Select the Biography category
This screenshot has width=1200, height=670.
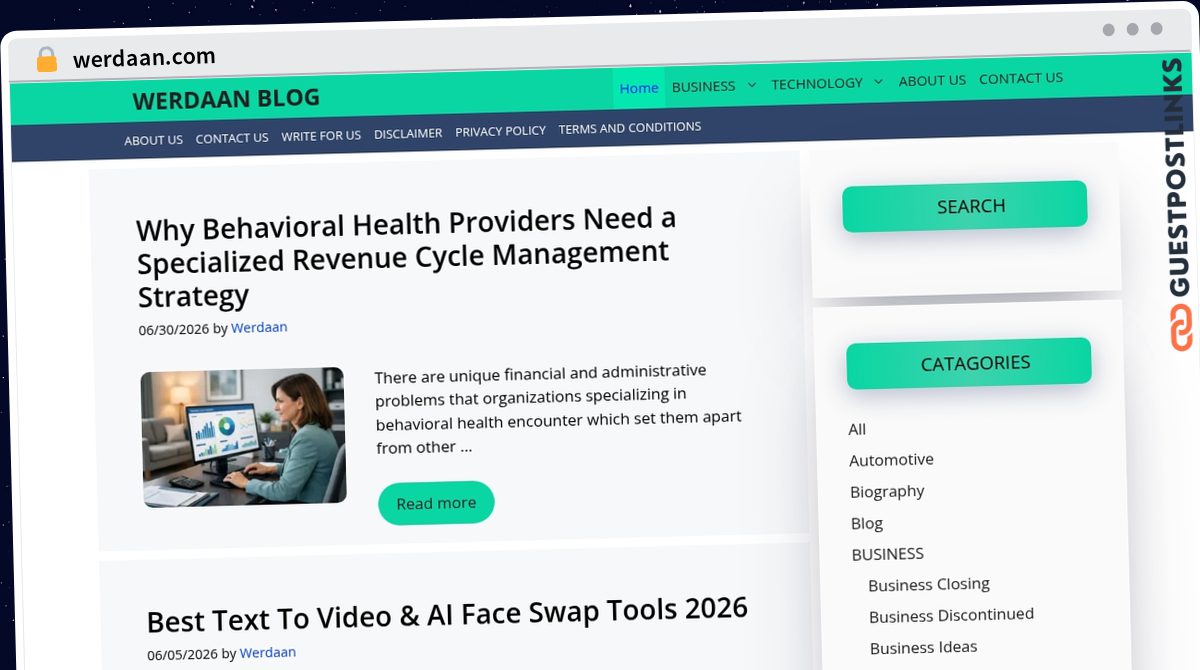(x=887, y=491)
